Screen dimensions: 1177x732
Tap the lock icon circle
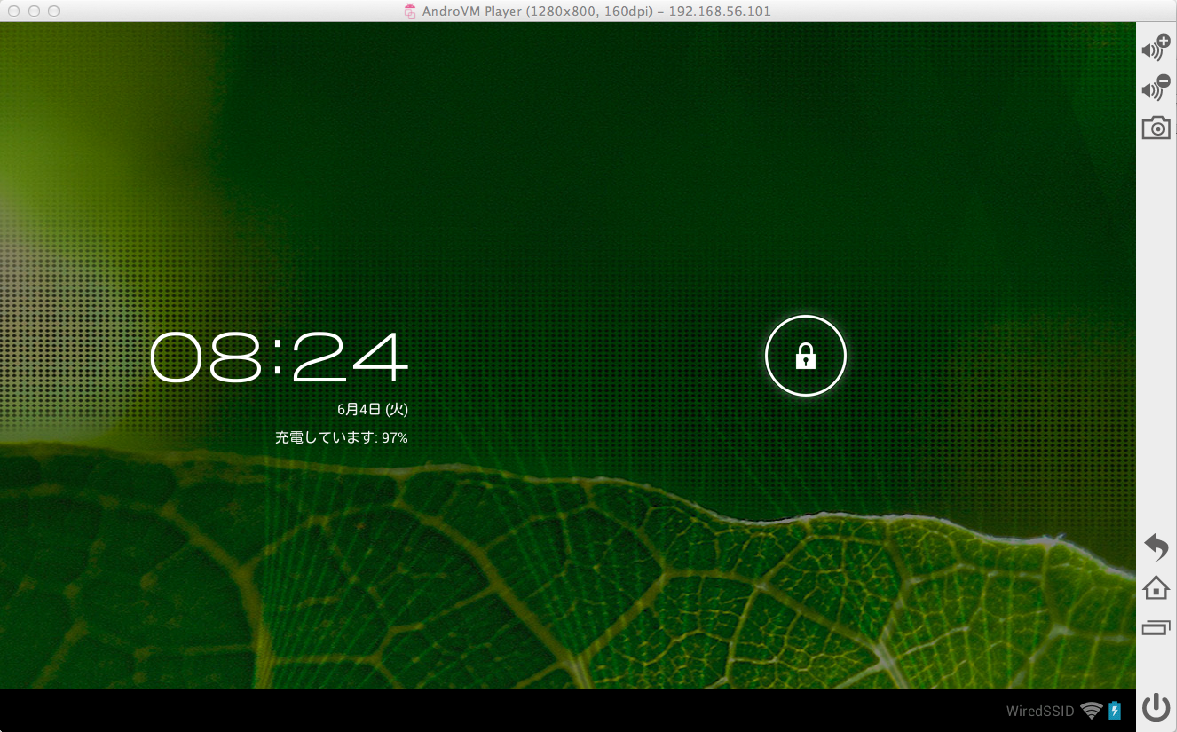coord(805,356)
